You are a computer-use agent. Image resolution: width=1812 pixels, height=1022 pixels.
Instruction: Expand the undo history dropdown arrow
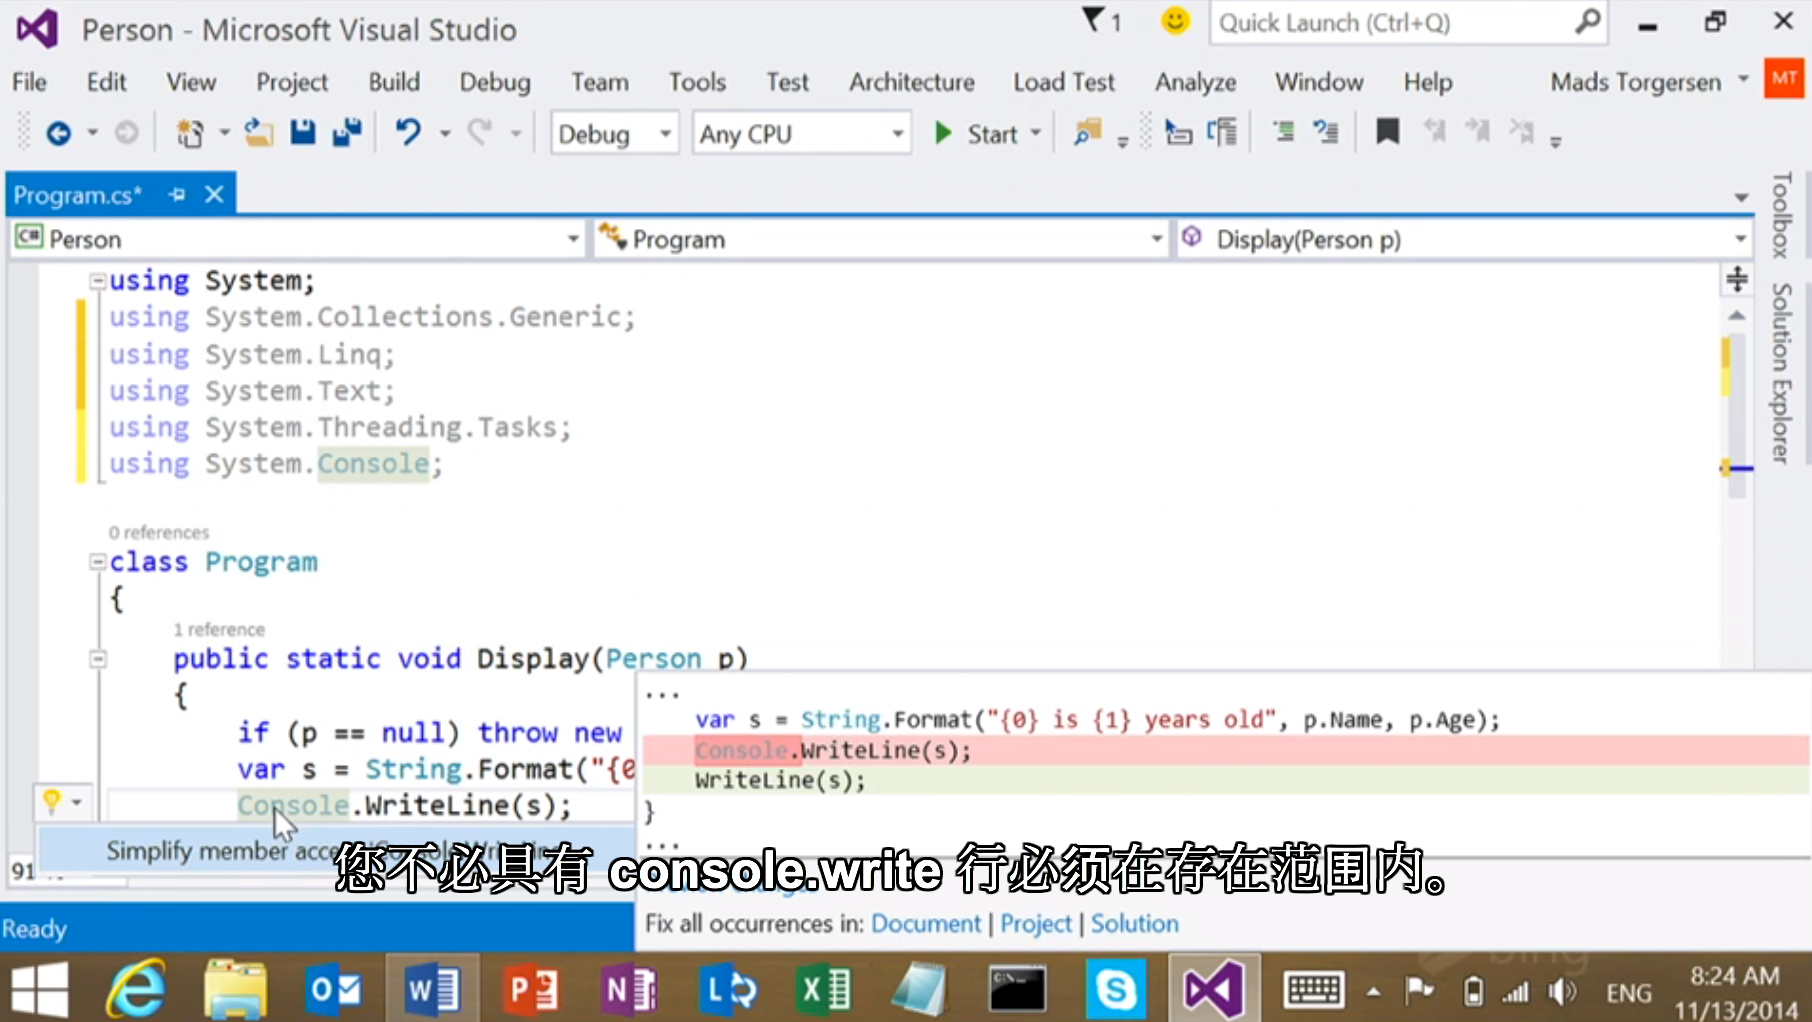pyautogui.click(x=445, y=133)
